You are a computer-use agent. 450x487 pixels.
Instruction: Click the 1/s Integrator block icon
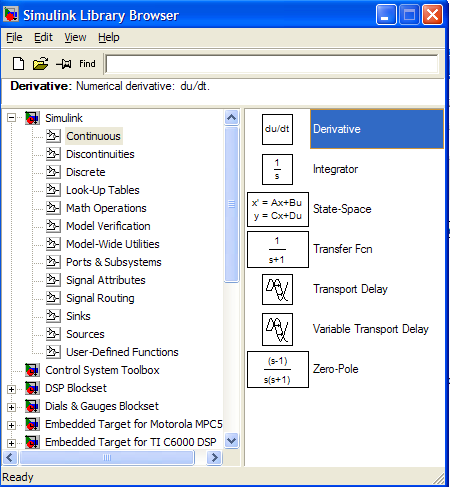click(x=277, y=169)
